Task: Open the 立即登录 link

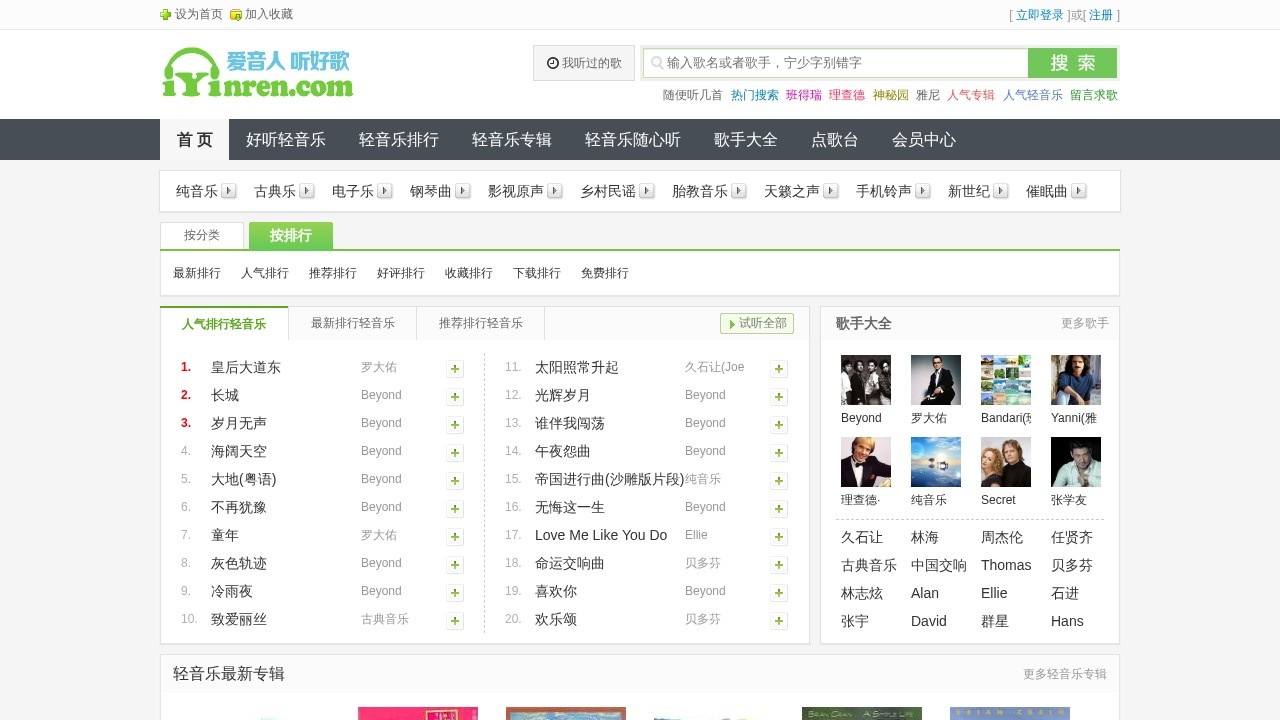Action: pyautogui.click(x=1039, y=15)
